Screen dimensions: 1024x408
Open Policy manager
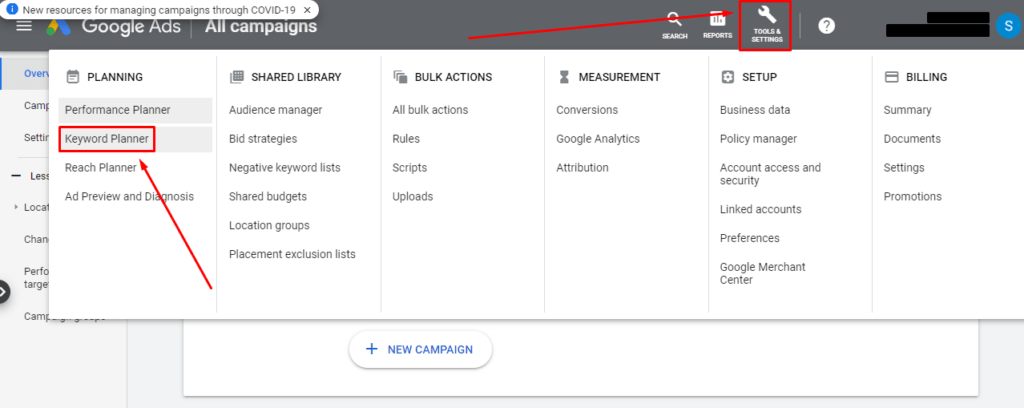tap(758, 139)
